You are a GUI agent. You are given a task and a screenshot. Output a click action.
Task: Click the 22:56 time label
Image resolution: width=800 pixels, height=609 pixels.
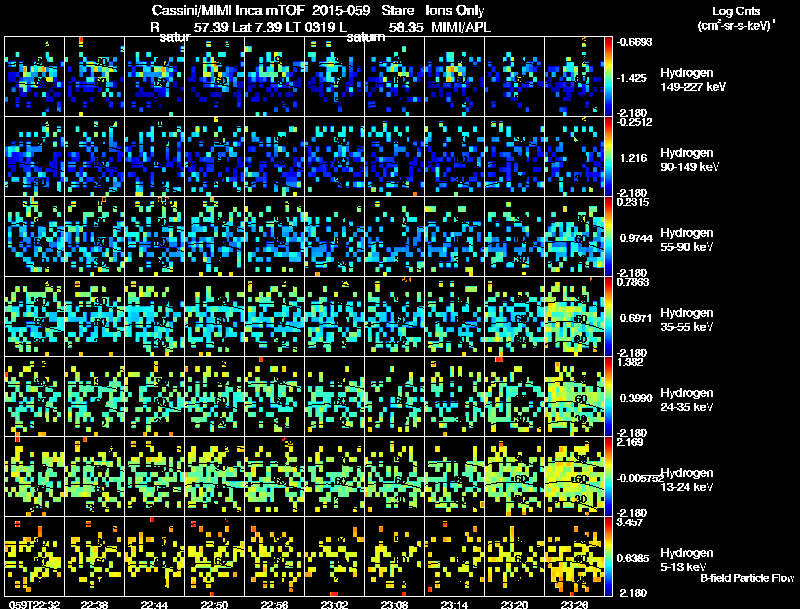click(274, 604)
